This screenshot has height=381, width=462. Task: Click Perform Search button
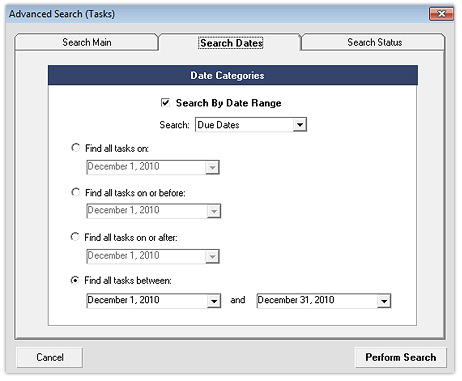[400, 357]
